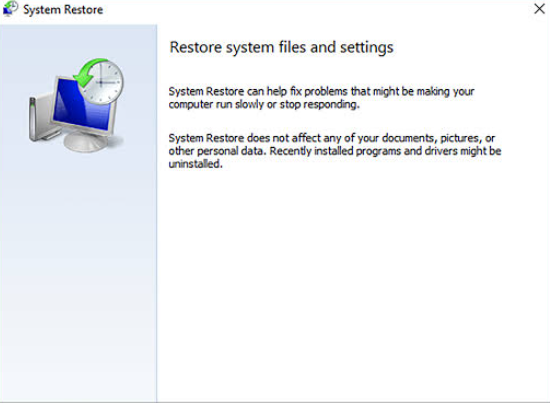This screenshot has height=403, width=550.
Task: Click the paragraph starting "System Restore can help"
Action: (x=321, y=98)
